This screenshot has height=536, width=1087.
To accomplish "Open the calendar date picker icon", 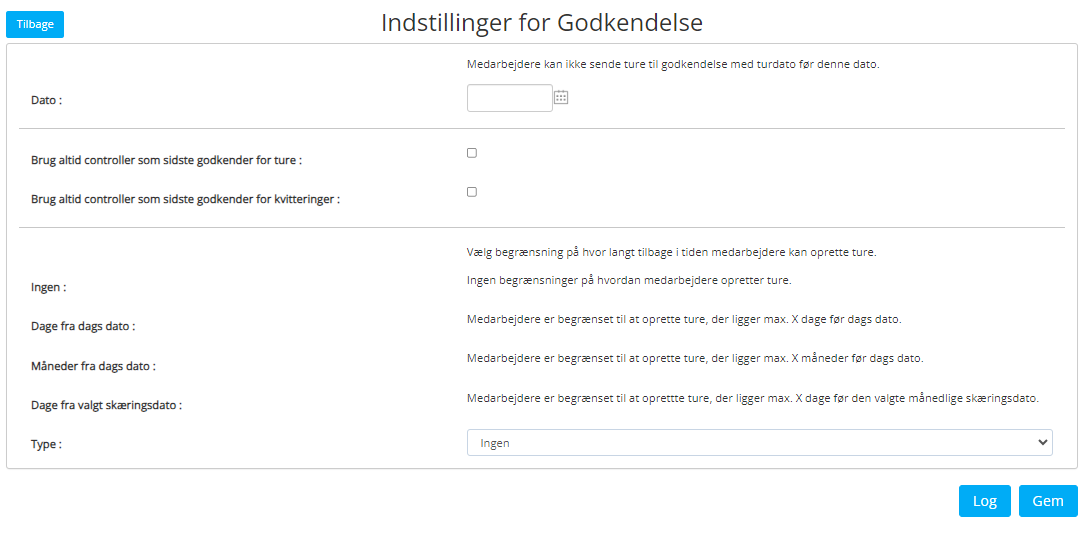I will [x=561, y=98].
